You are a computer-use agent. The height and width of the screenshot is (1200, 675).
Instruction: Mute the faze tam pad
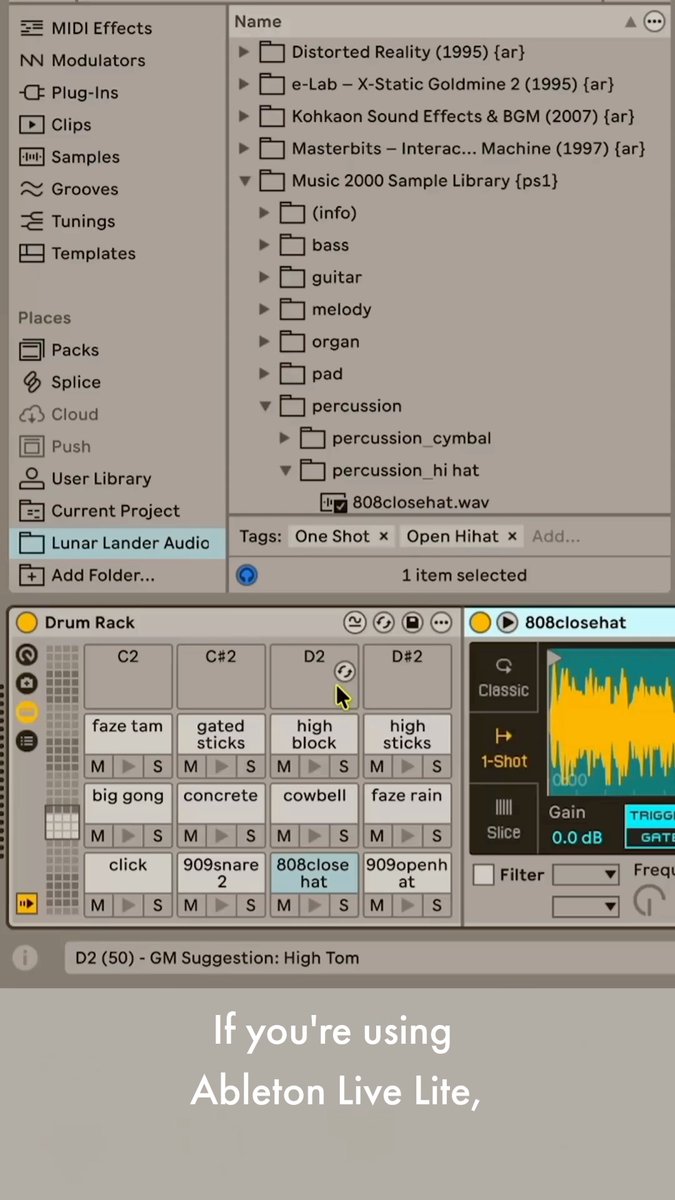97,767
